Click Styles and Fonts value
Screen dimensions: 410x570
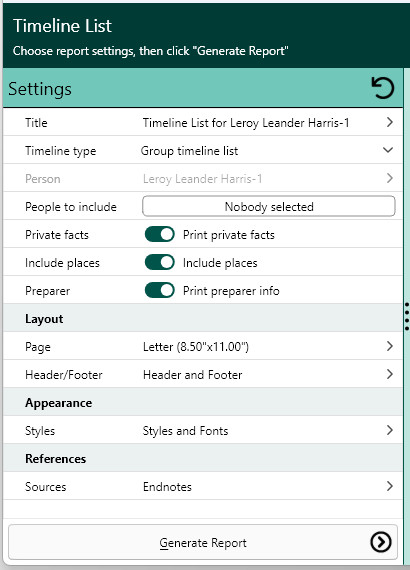[x=185, y=431]
